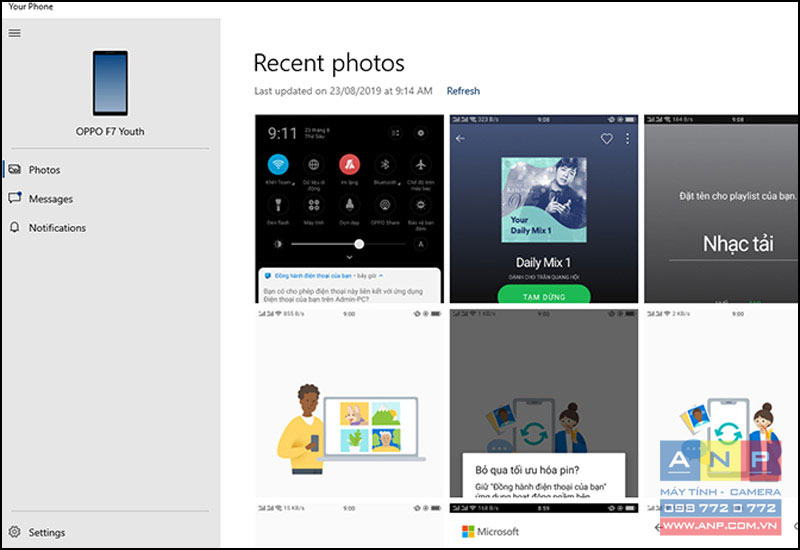Screen dimensions: 800x550
Task: Click the Settings gear icon
Action: 15,532
